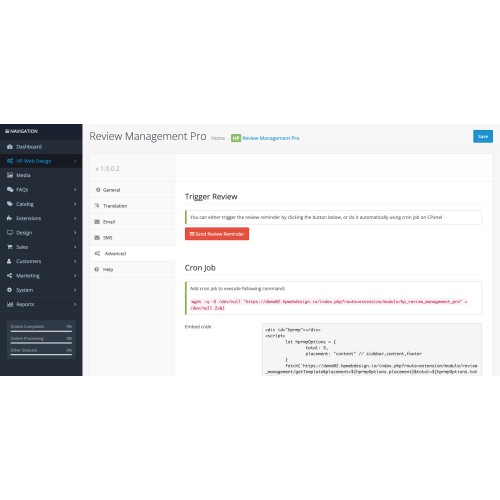Select the SMS tab
Image resolution: width=500 pixels, height=500 pixels.
point(132,238)
